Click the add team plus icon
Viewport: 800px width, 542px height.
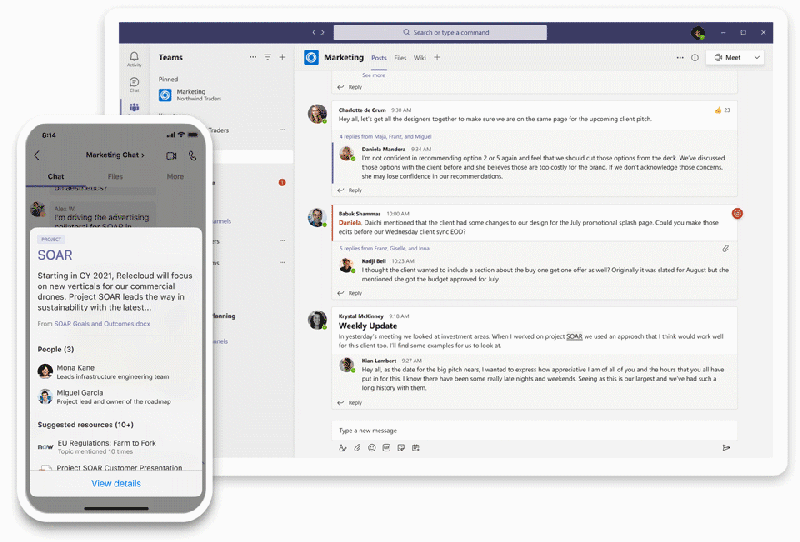pyautogui.click(x=282, y=58)
